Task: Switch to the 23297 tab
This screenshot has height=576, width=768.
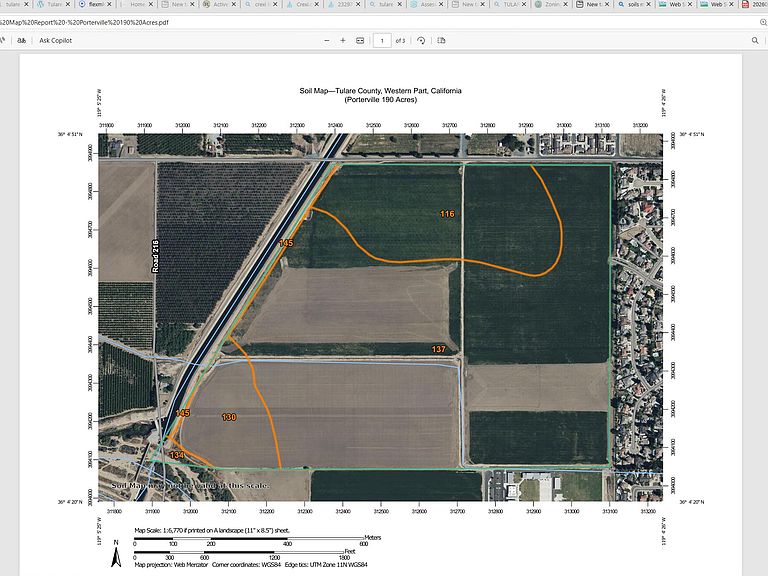Action: (345, 4)
